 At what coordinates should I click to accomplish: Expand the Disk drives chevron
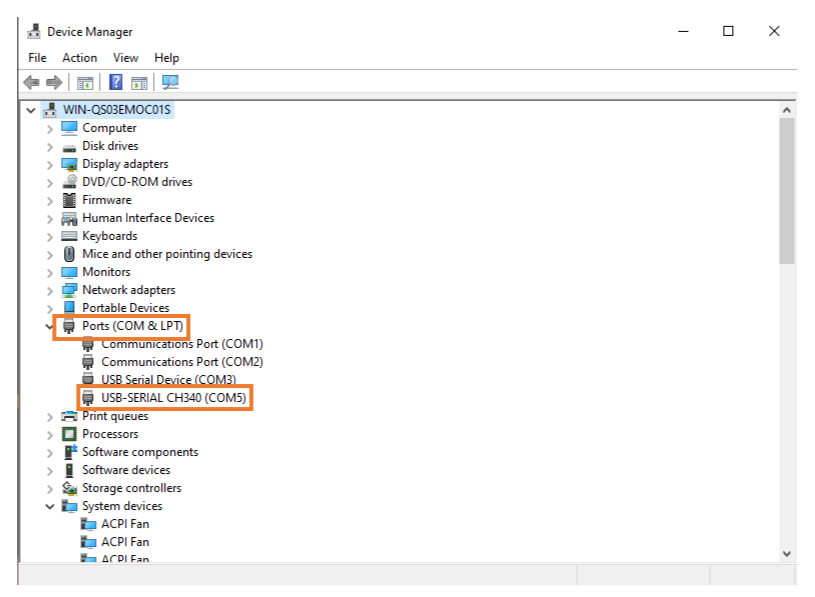pos(50,147)
